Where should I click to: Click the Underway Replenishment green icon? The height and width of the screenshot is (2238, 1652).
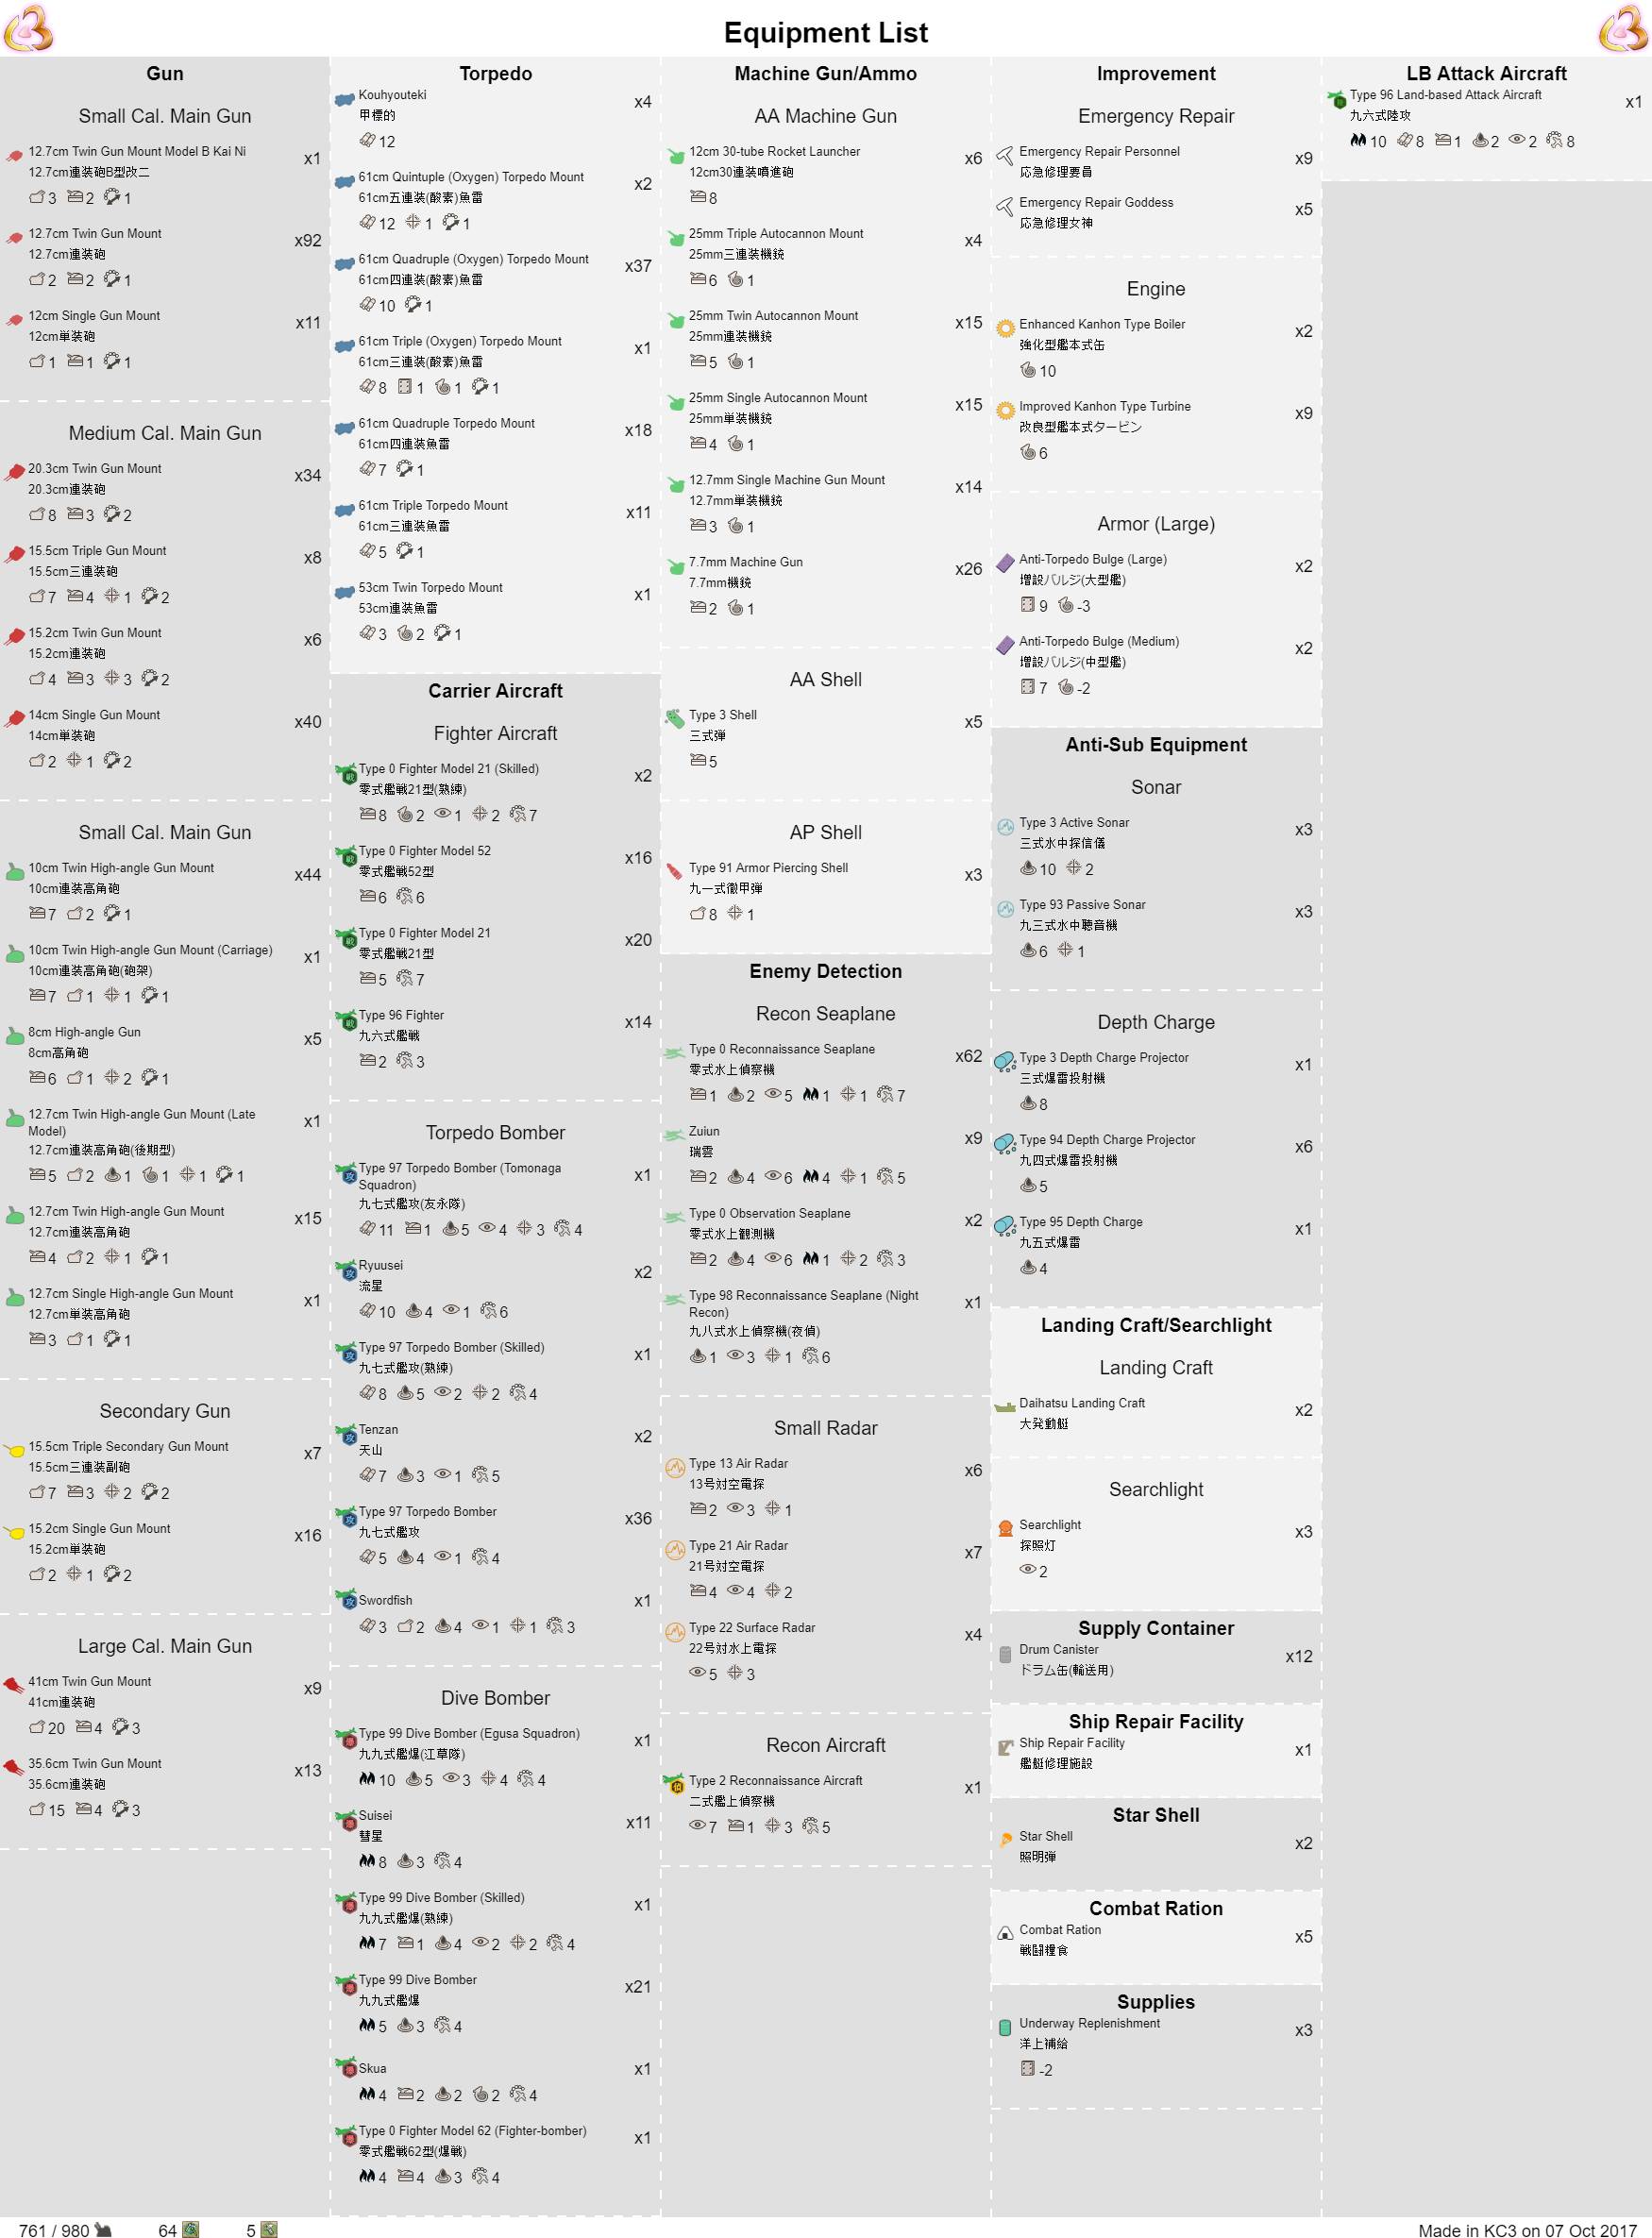point(1005,2027)
